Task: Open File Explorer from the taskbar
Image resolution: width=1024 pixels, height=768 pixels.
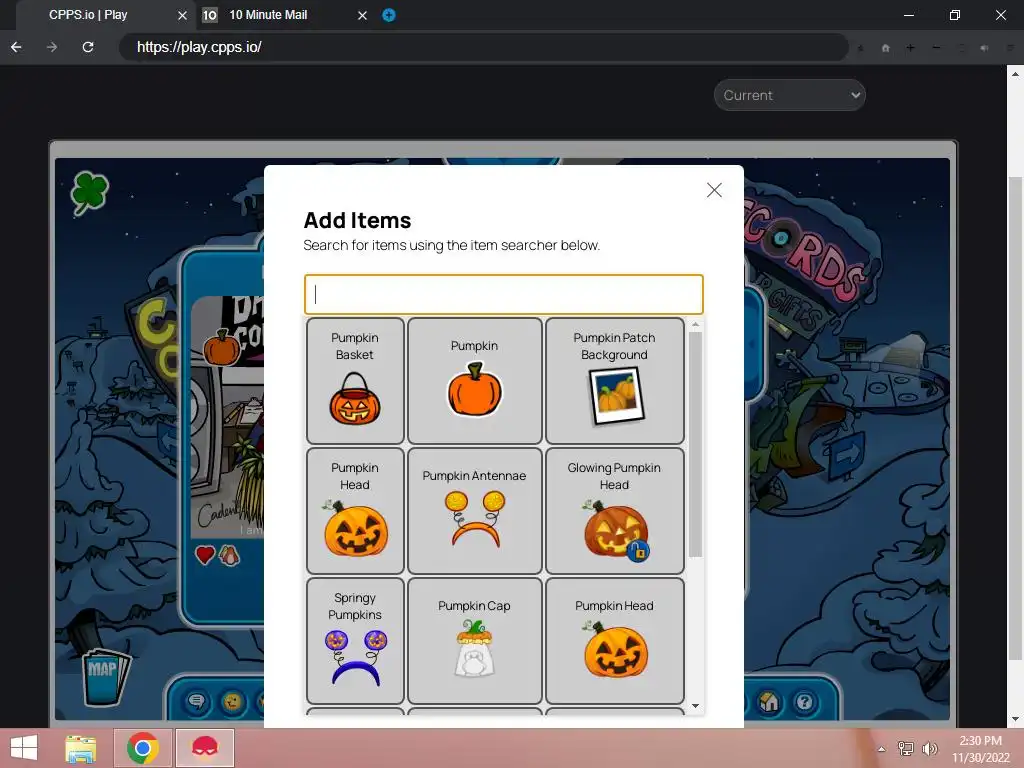Action: (x=81, y=748)
